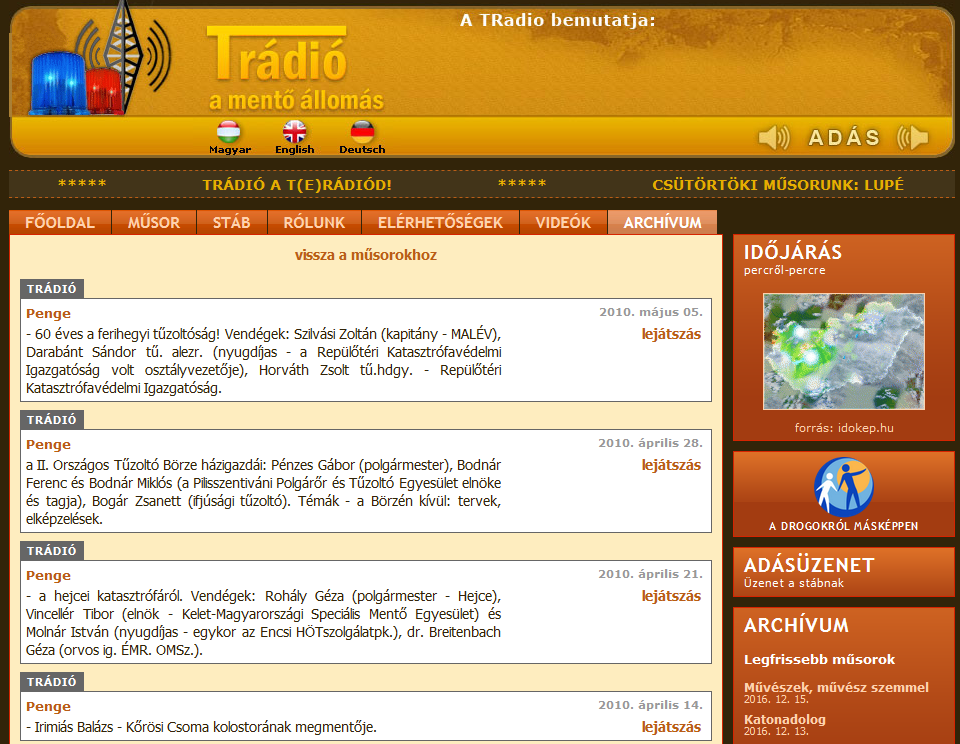Play the 2010. május 05. Penge episode
Viewport: 960px width, 744px height.
click(671, 334)
